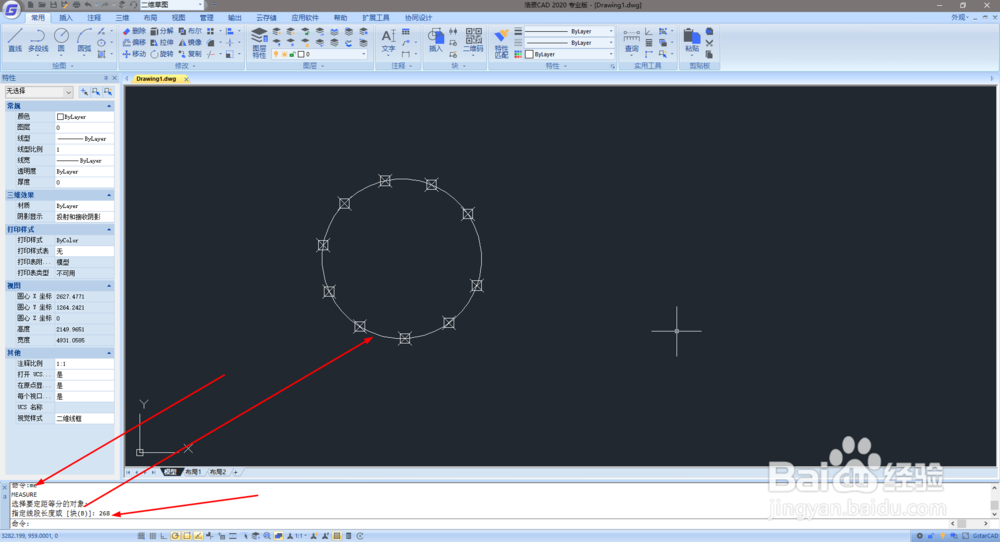The width and height of the screenshot is (1000, 542).
Task: Toggle the grid display in status bar
Action: 152,536
